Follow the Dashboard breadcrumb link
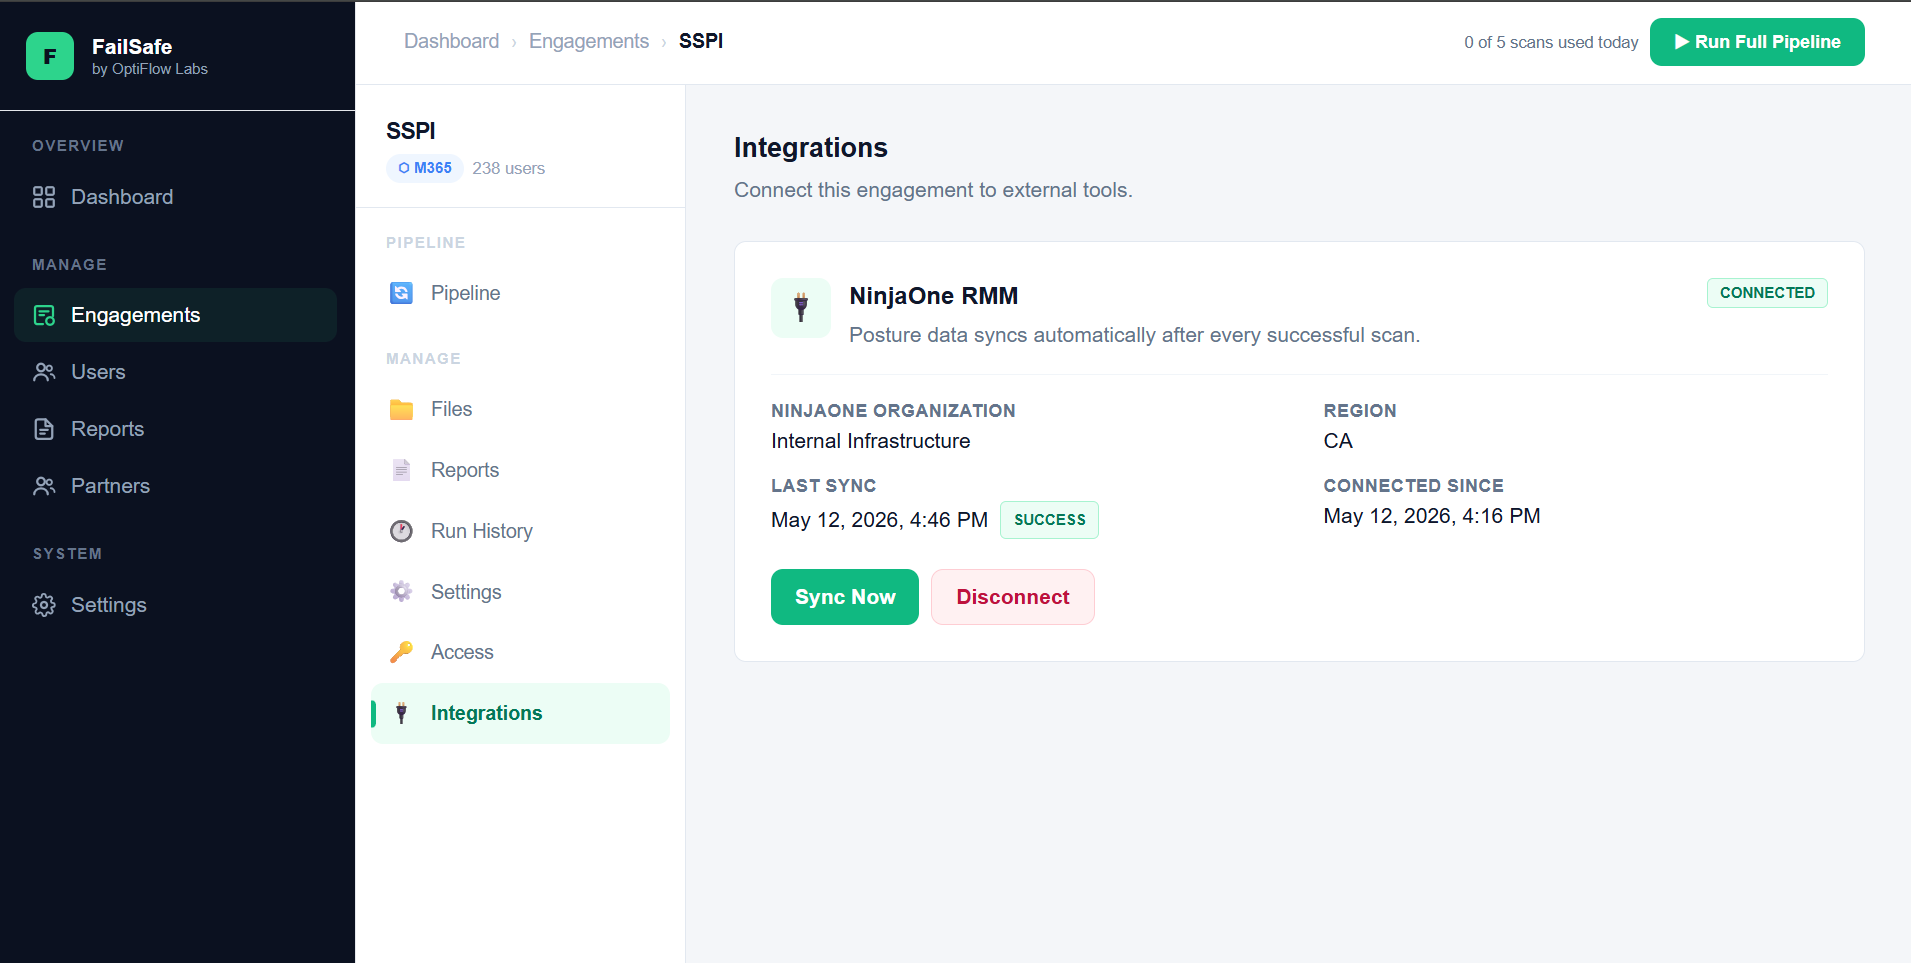This screenshot has width=1911, height=963. coord(451,41)
